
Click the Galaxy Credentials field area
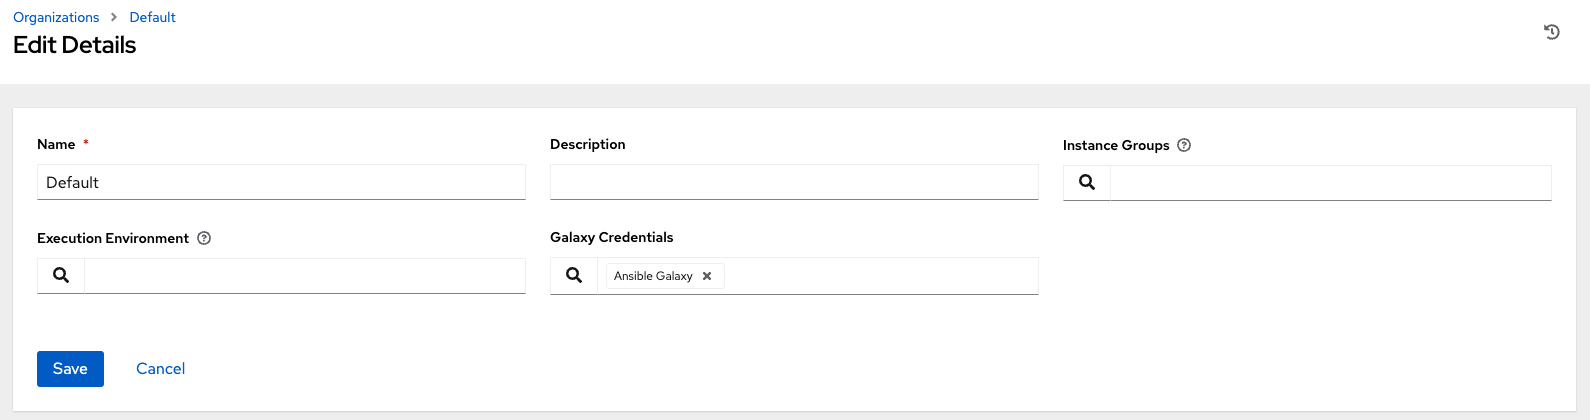pos(880,276)
